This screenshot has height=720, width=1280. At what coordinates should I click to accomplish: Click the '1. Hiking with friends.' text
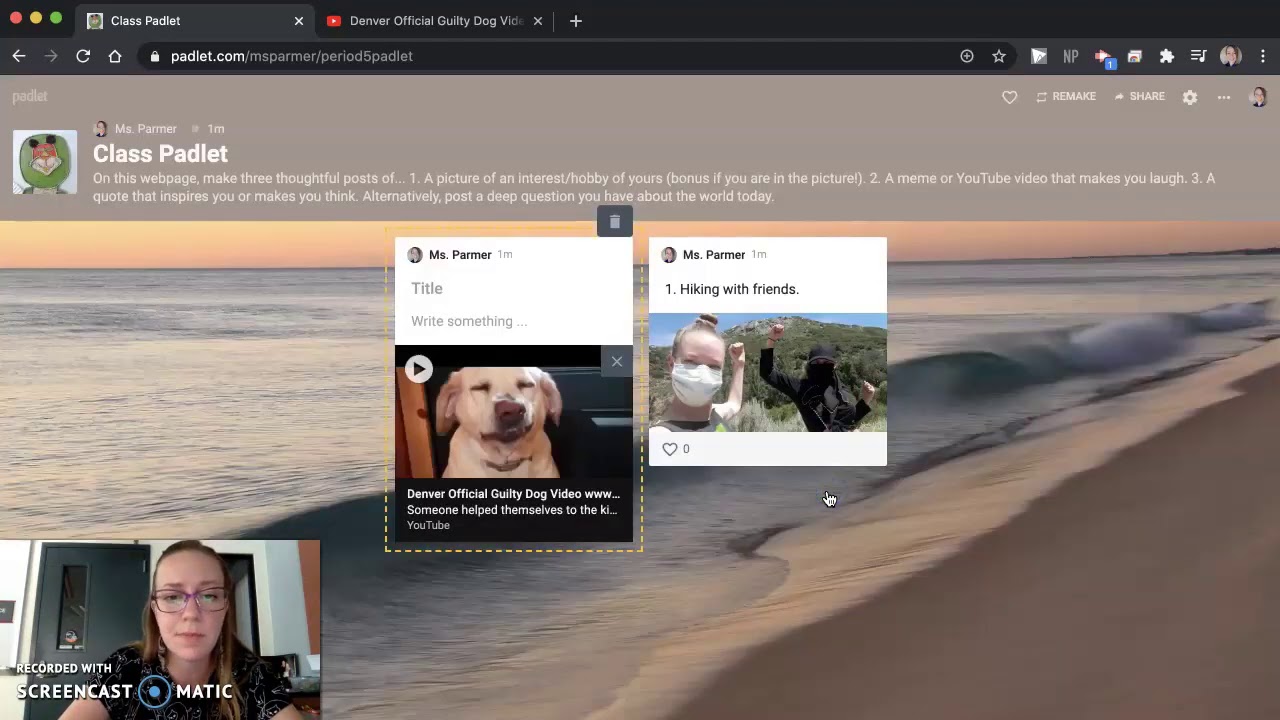[x=732, y=289]
